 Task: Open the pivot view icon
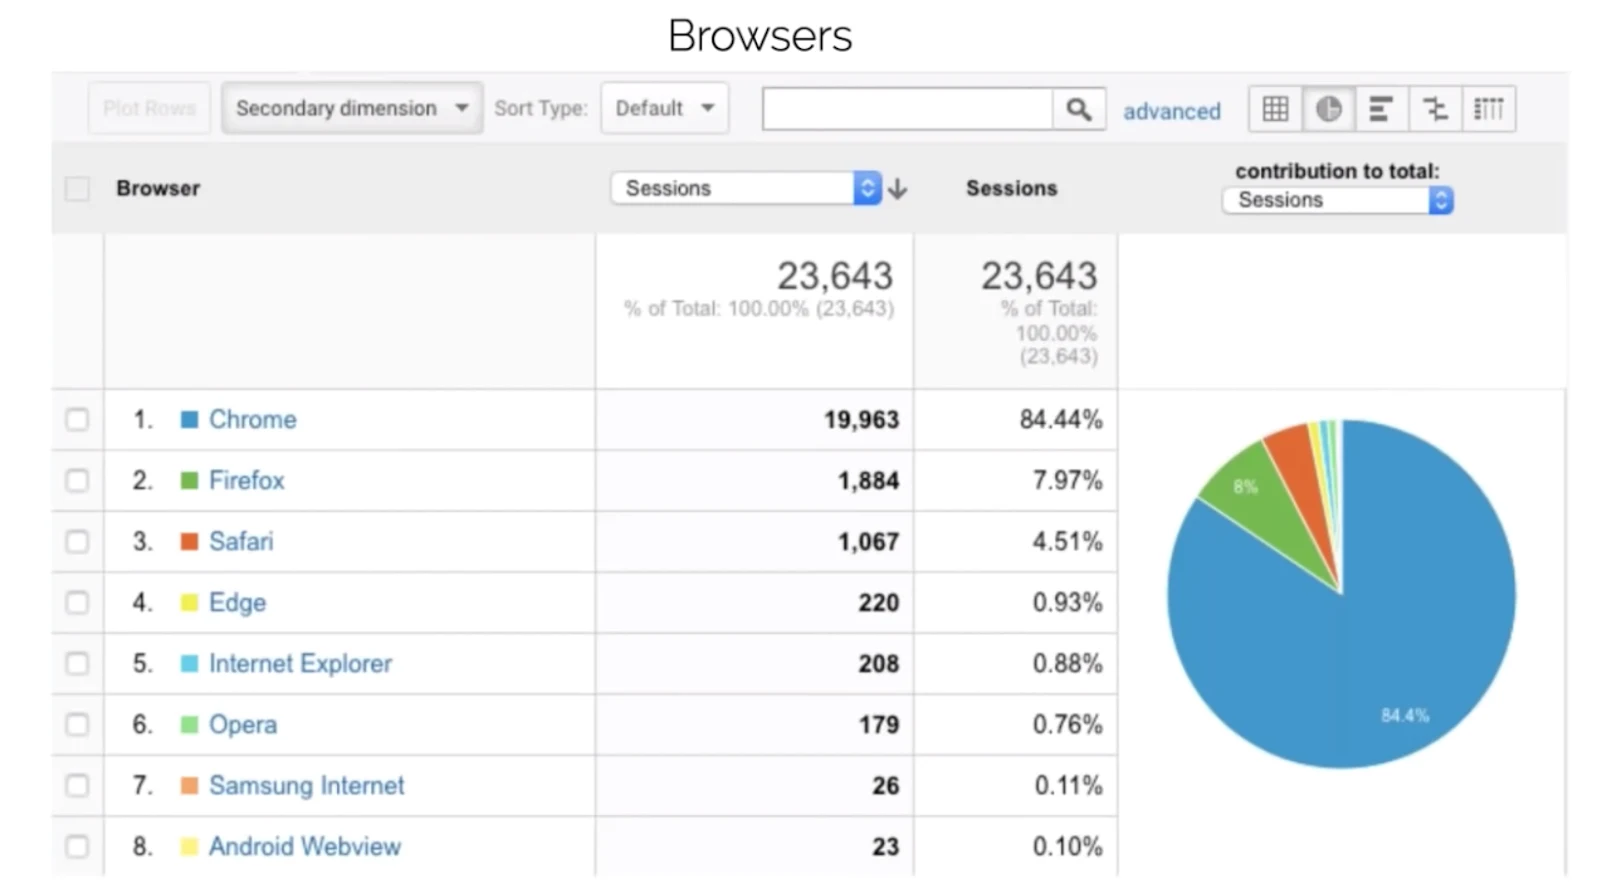[1488, 109]
